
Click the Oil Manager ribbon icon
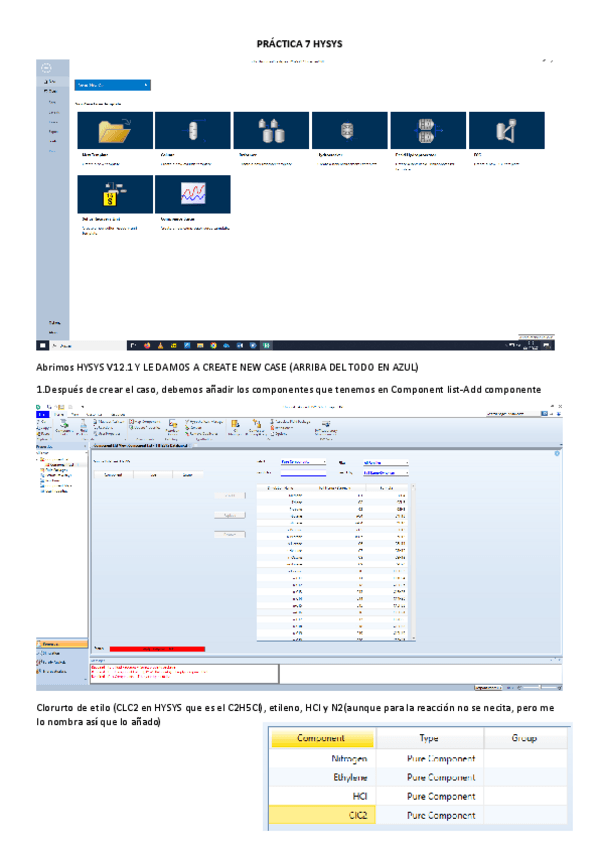coord(235,427)
